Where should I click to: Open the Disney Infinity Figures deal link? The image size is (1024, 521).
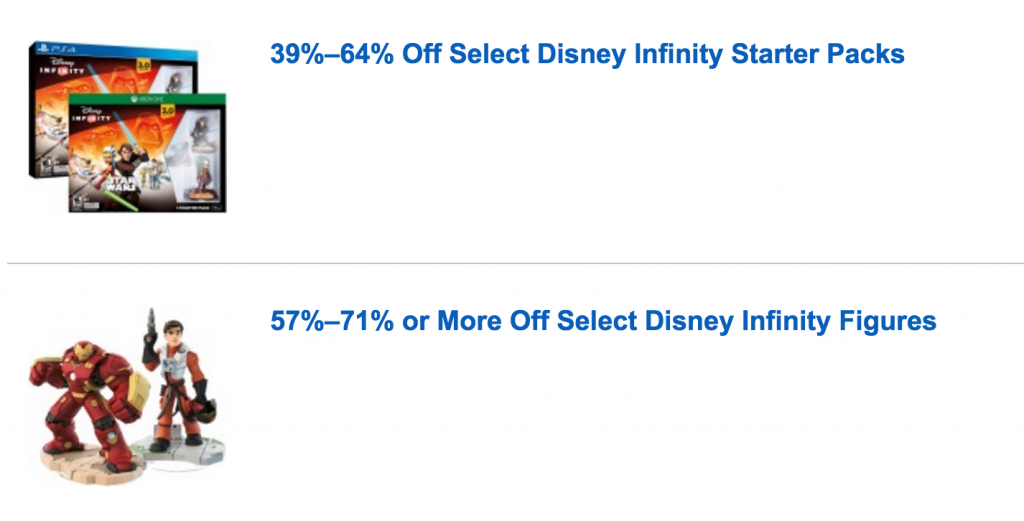coord(603,321)
